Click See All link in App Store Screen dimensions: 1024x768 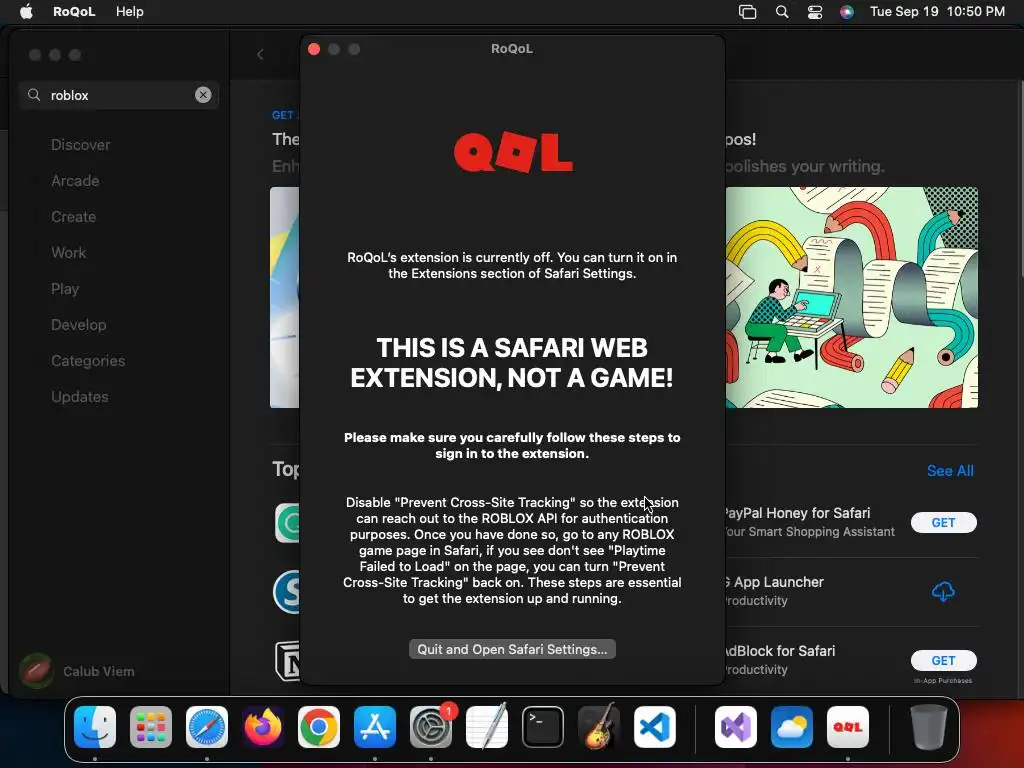click(x=950, y=471)
